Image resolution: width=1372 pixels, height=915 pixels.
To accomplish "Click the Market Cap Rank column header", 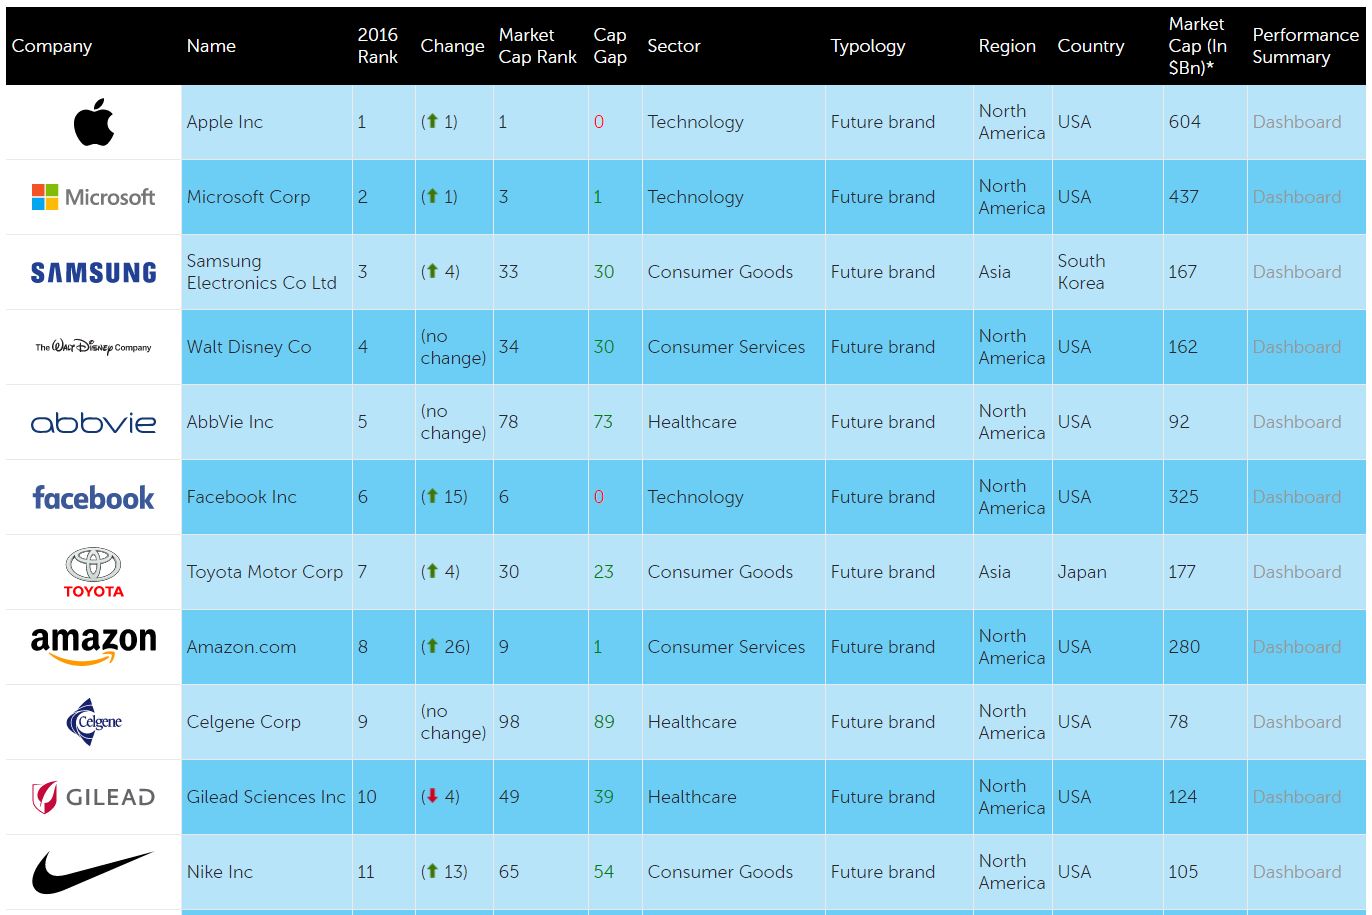I will pos(537,46).
